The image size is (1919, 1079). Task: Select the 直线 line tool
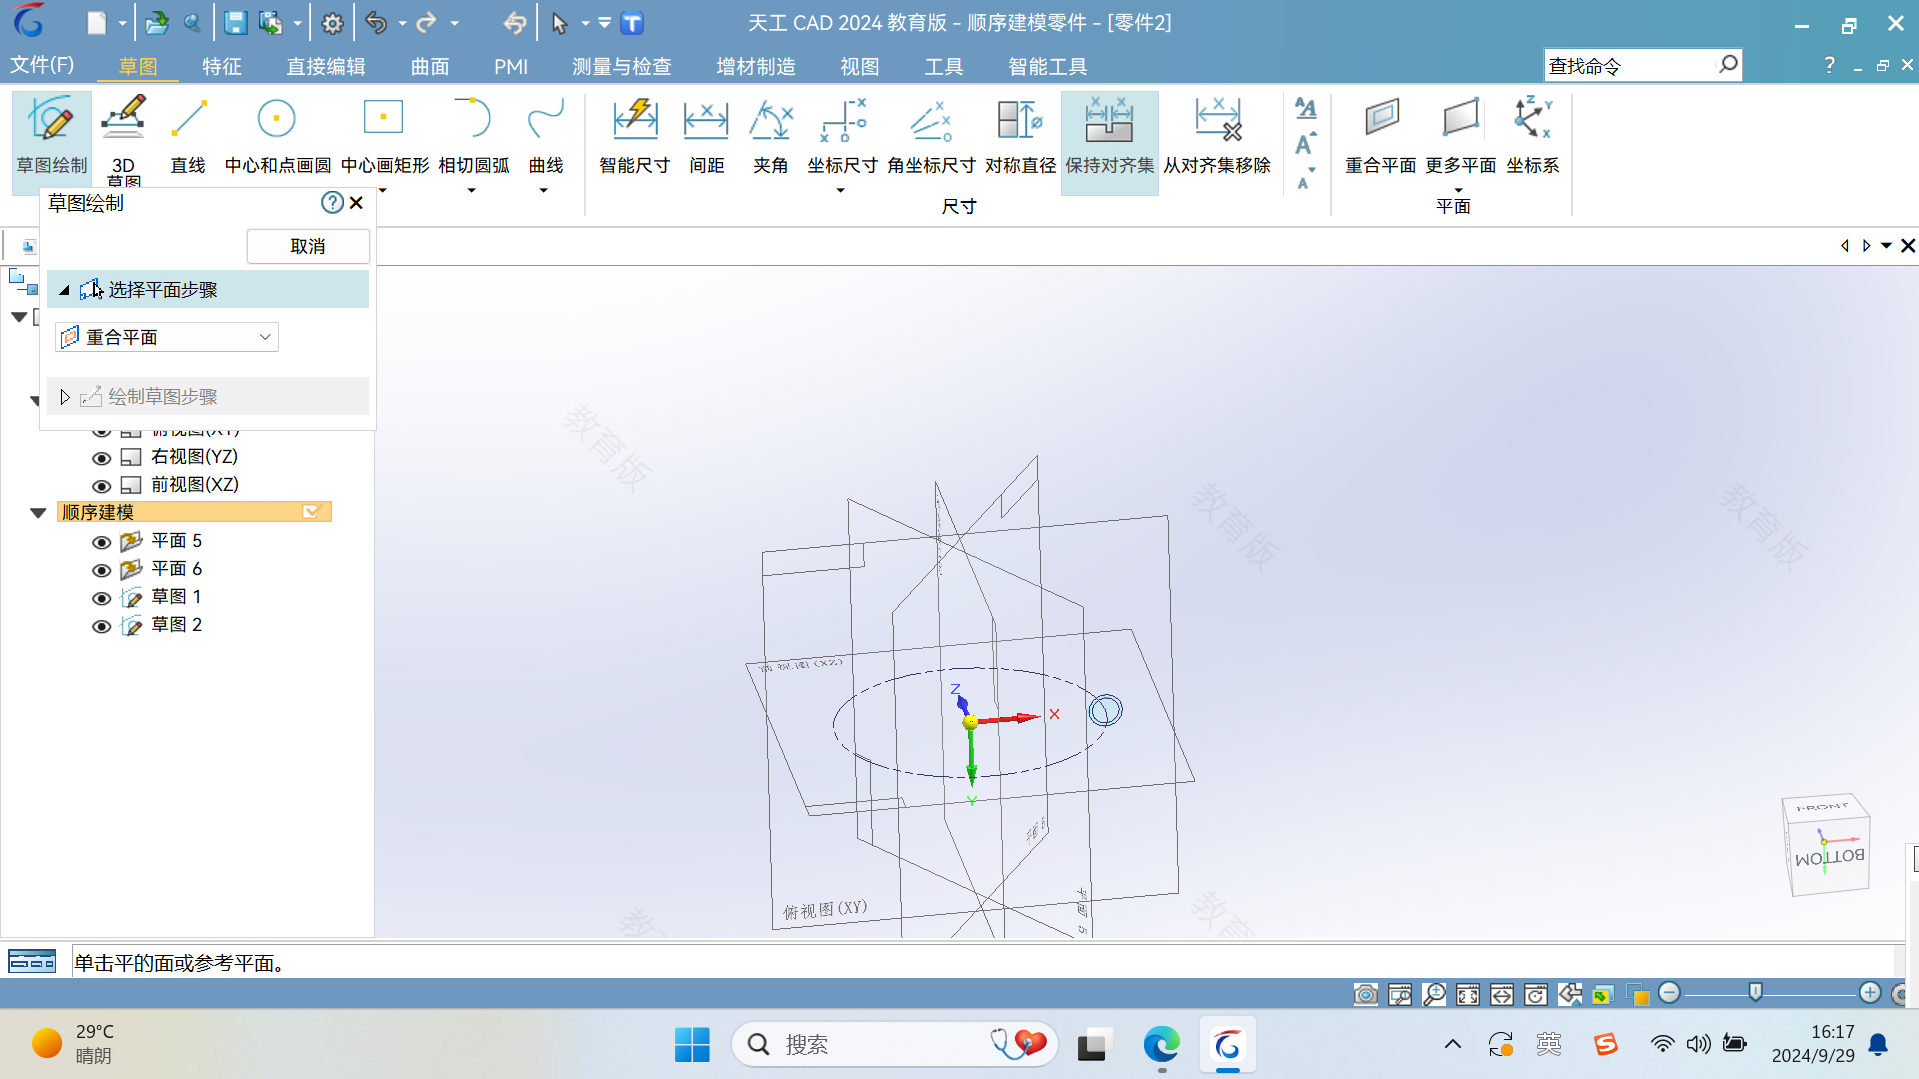[x=187, y=136]
